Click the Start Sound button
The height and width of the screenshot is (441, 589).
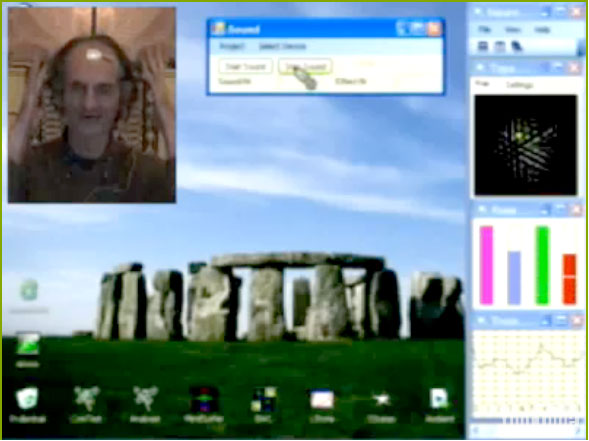[x=246, y=66]
